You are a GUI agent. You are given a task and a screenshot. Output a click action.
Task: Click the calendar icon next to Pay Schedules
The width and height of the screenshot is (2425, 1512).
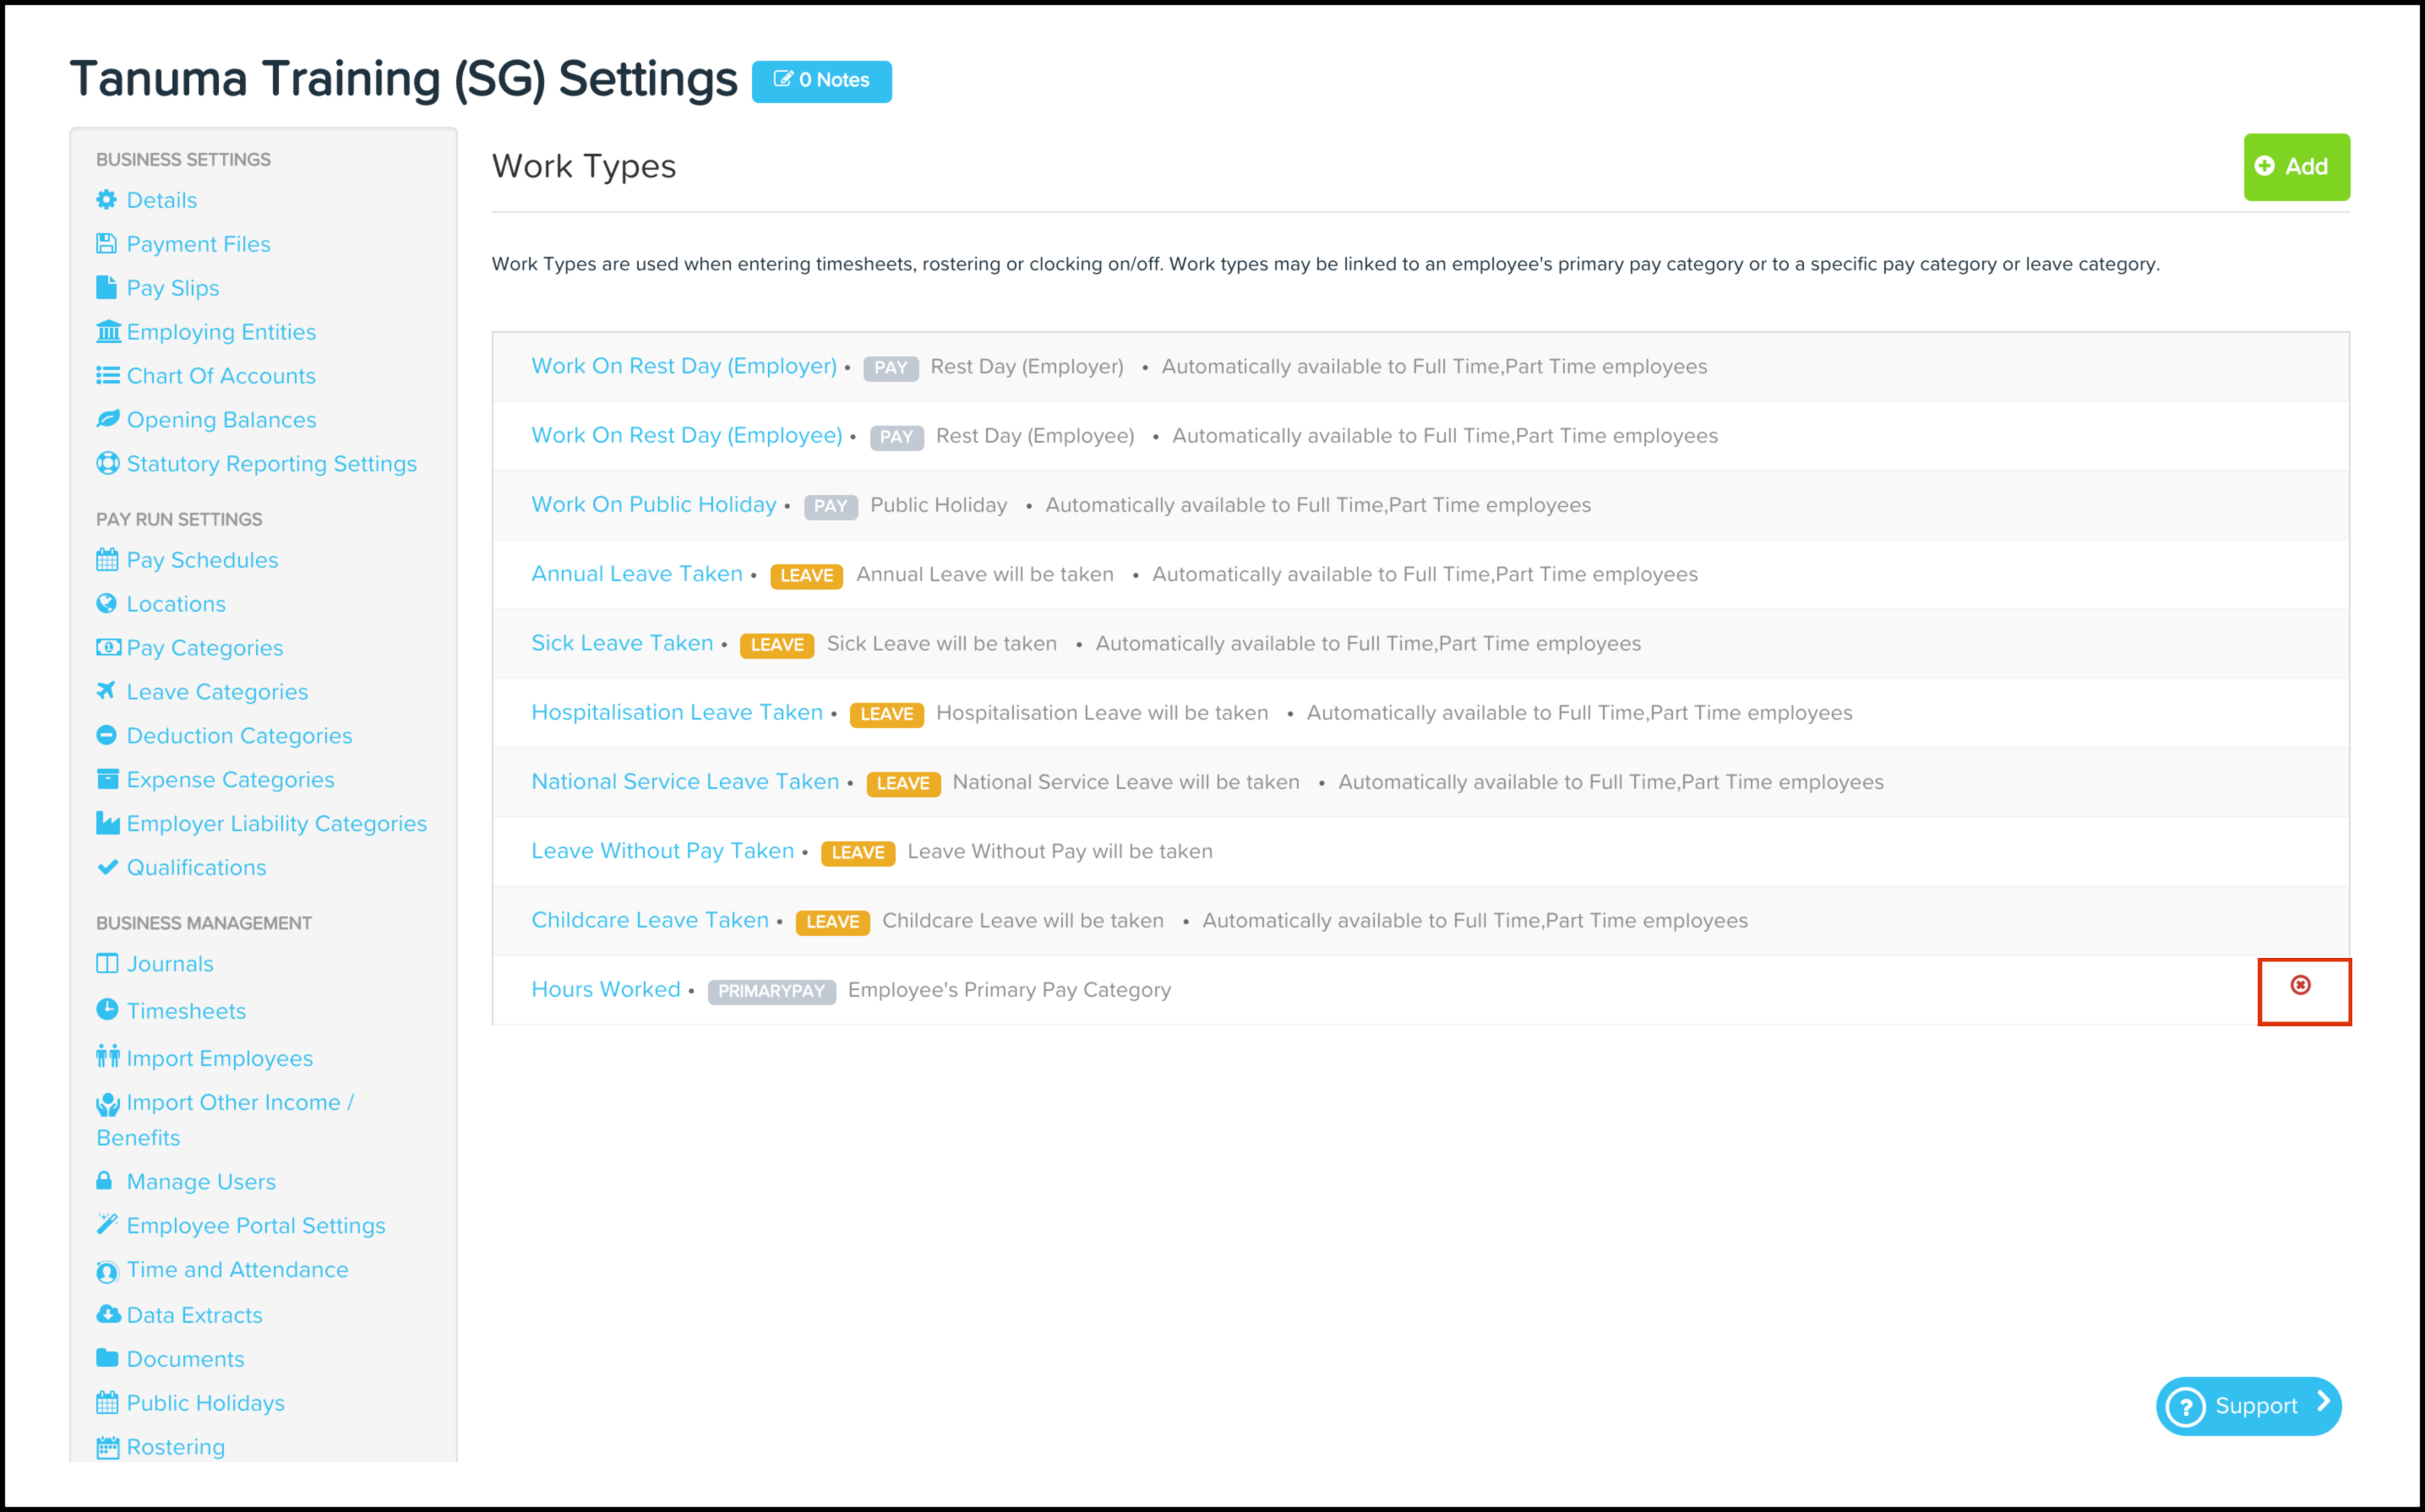pyautogui.click(x=107, y=560)
